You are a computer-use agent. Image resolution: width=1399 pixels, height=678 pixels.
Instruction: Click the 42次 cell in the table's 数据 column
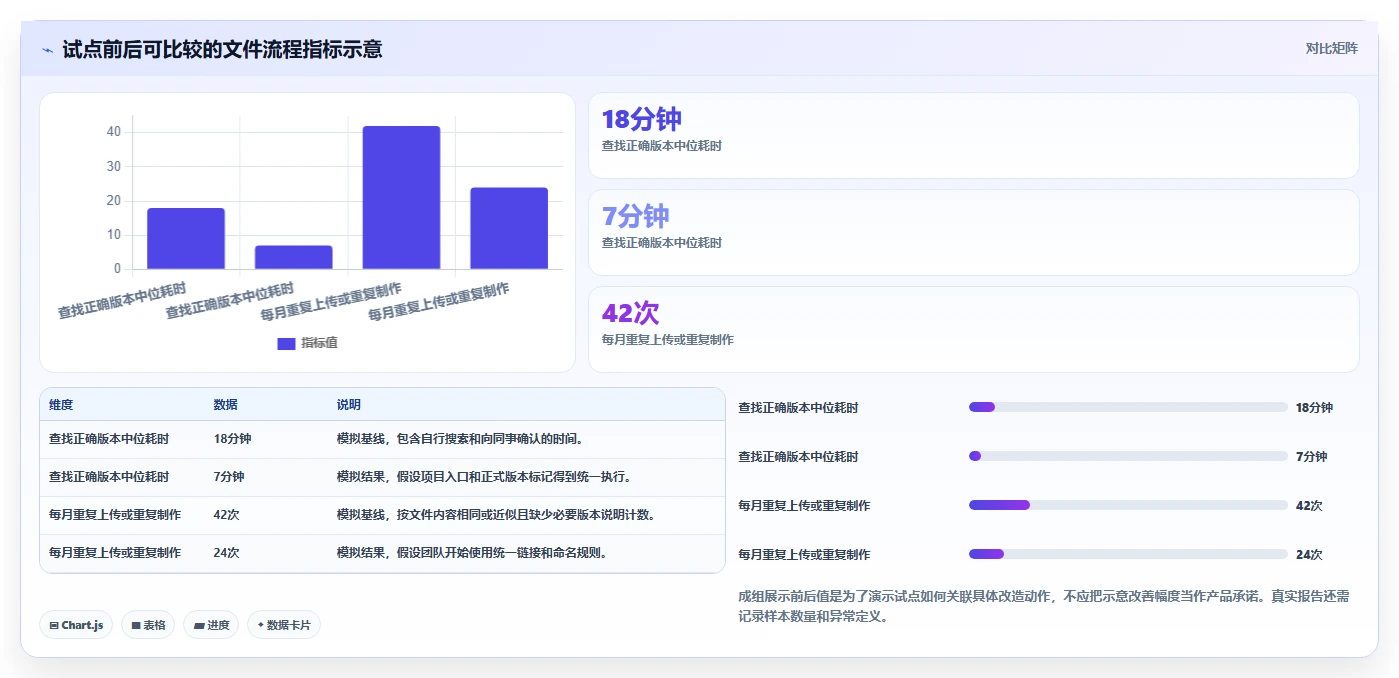226,515
